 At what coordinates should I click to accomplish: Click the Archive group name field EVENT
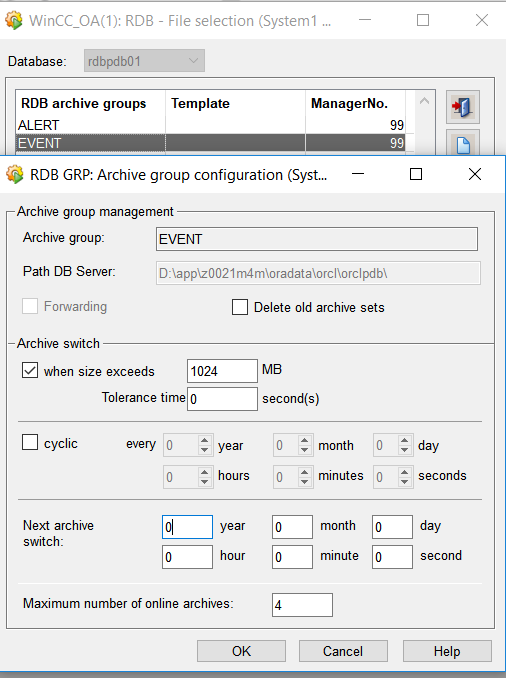coord(317,239)
